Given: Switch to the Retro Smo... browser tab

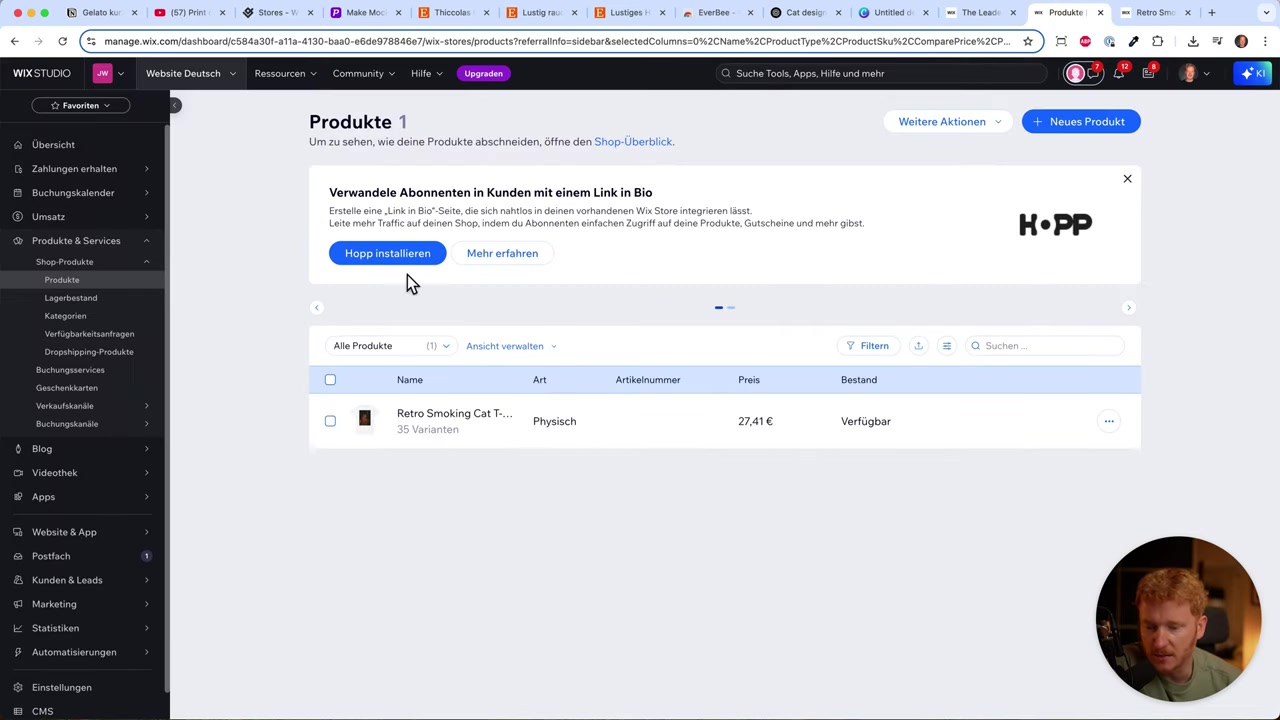Looking at the screenshot, I should 1155,12.
